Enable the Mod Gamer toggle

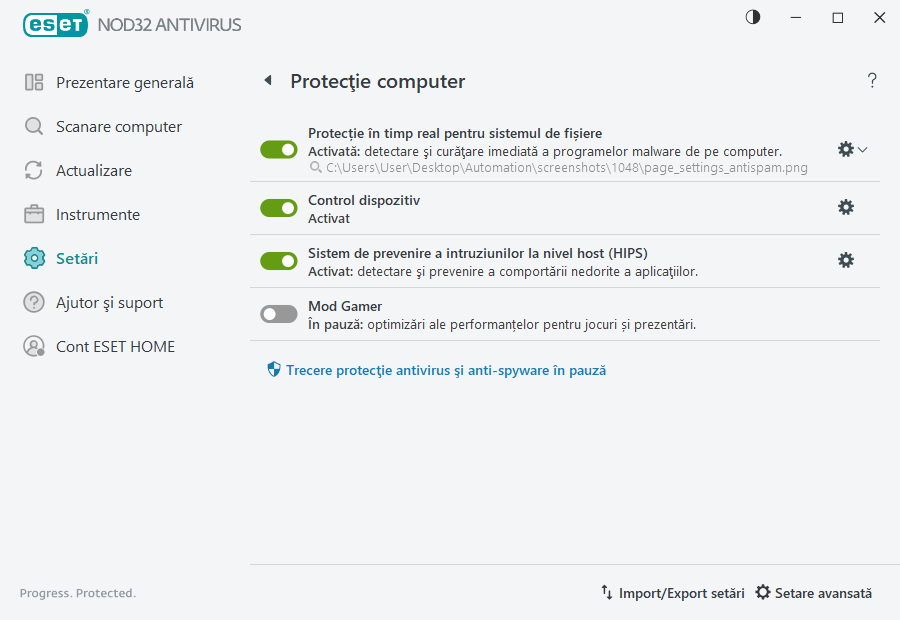click(278, 313)
